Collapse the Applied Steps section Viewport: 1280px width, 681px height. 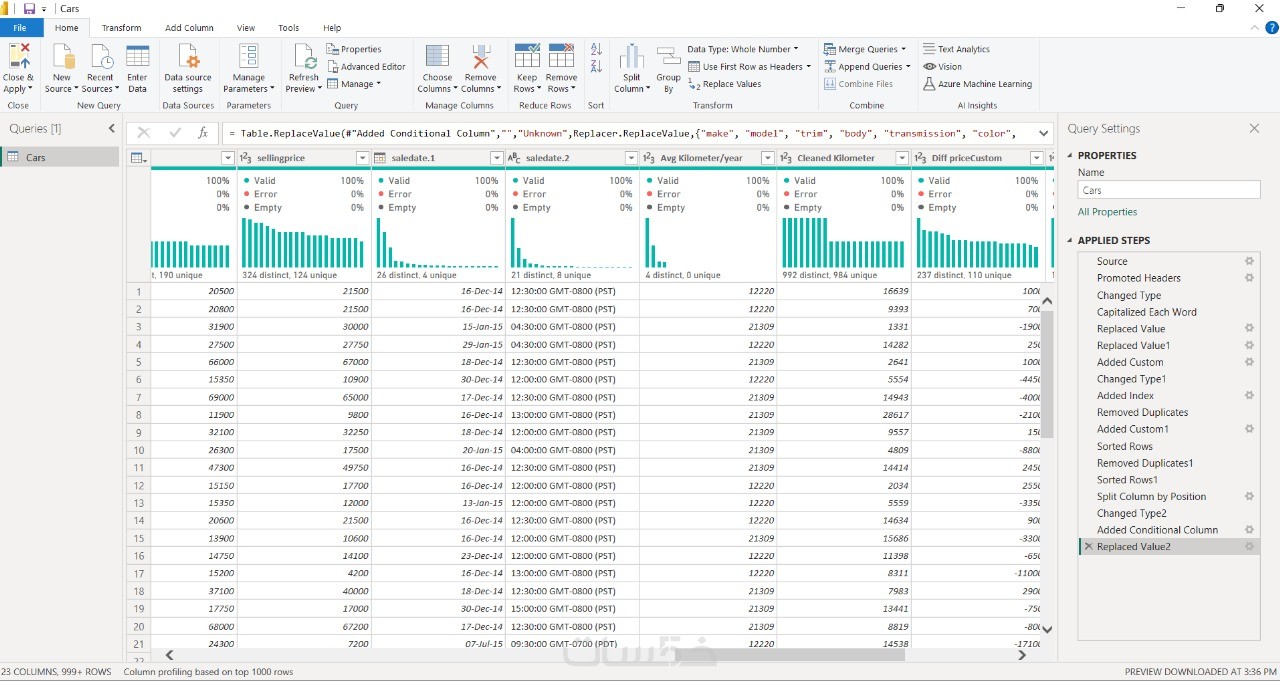(1069, 241)
